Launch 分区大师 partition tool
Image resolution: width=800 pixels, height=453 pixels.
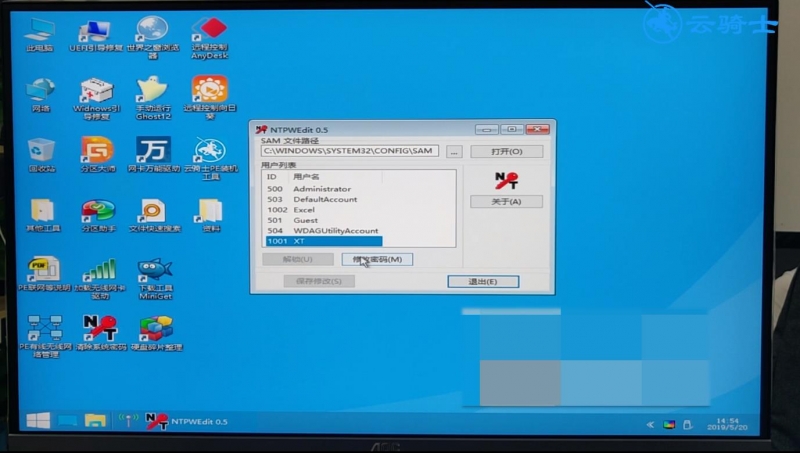(97, 154)
